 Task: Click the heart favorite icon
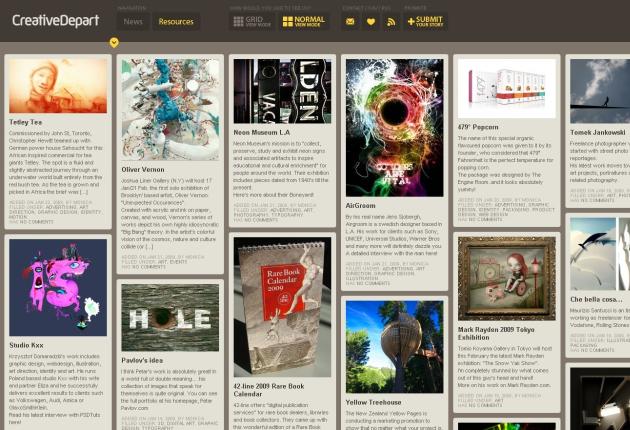pyautogui.click(x=371, y=22)
